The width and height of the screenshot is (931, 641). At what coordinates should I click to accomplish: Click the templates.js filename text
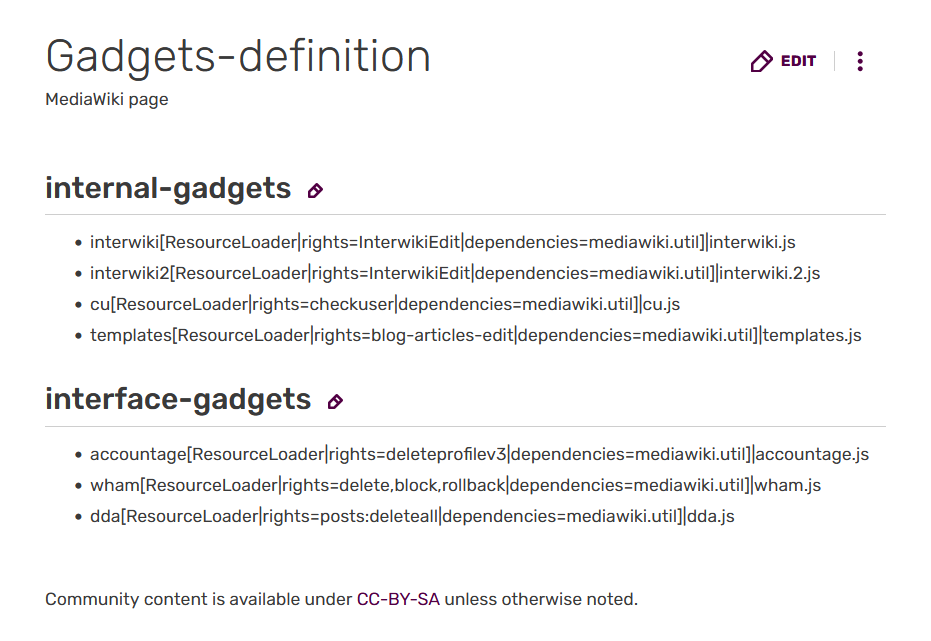point(812,335)
